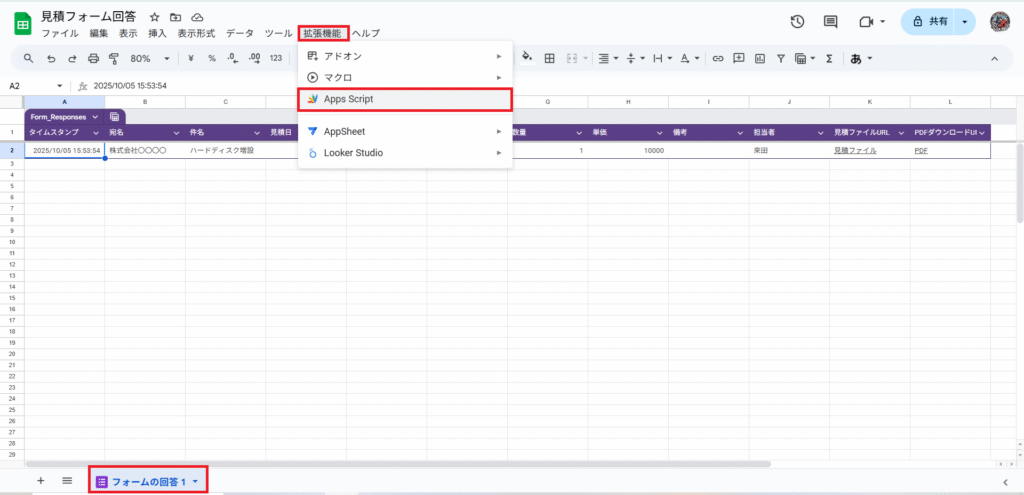Open the タイムスタンプ column header dropdown
This screenshot has width=1024, height=495.
pos(96,133)
